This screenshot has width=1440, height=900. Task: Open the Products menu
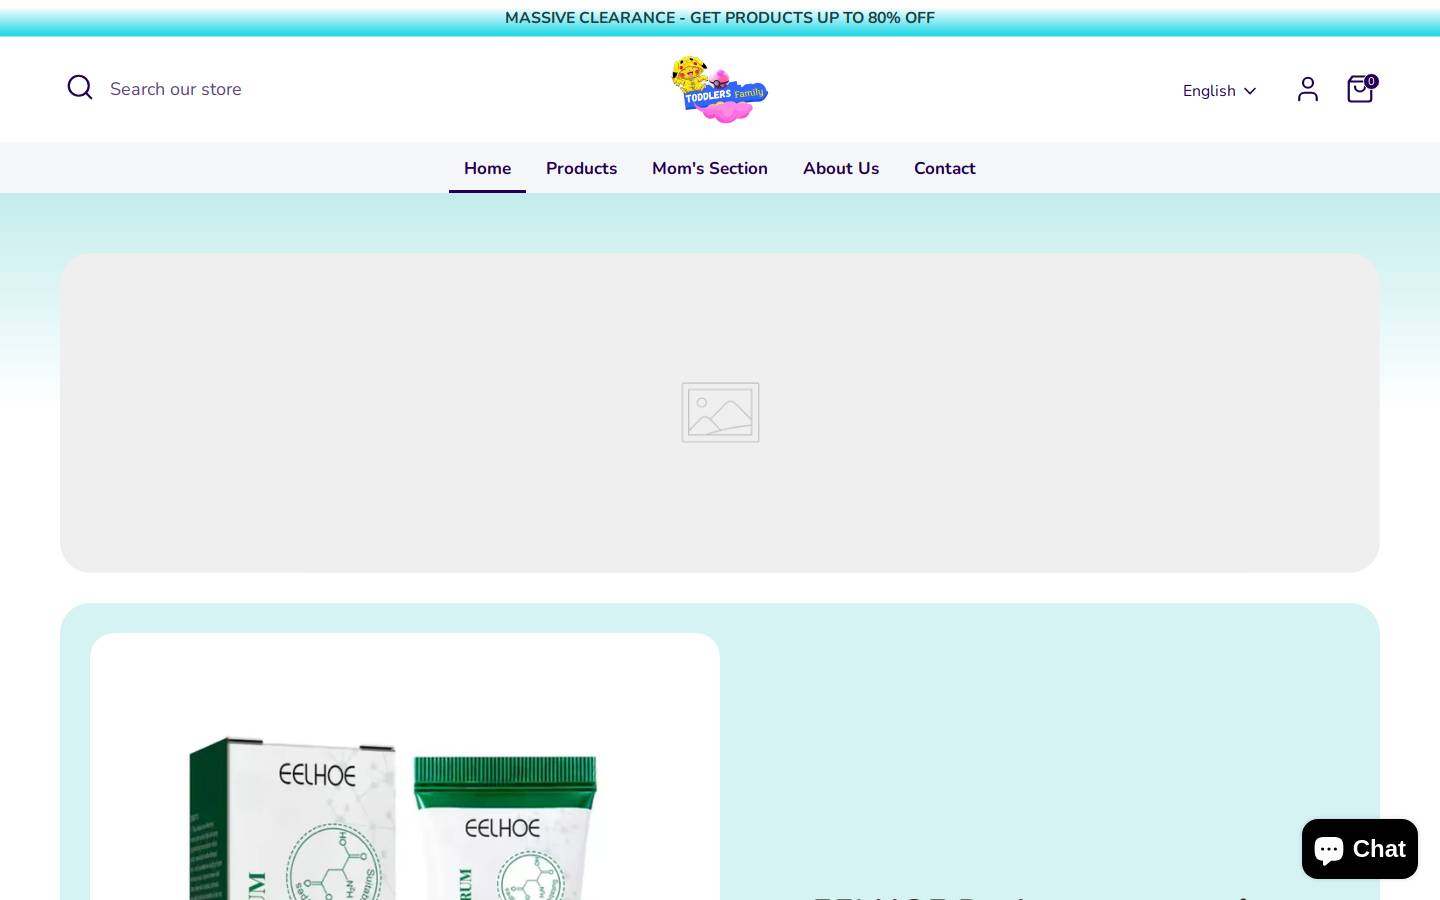coord(581,168)
